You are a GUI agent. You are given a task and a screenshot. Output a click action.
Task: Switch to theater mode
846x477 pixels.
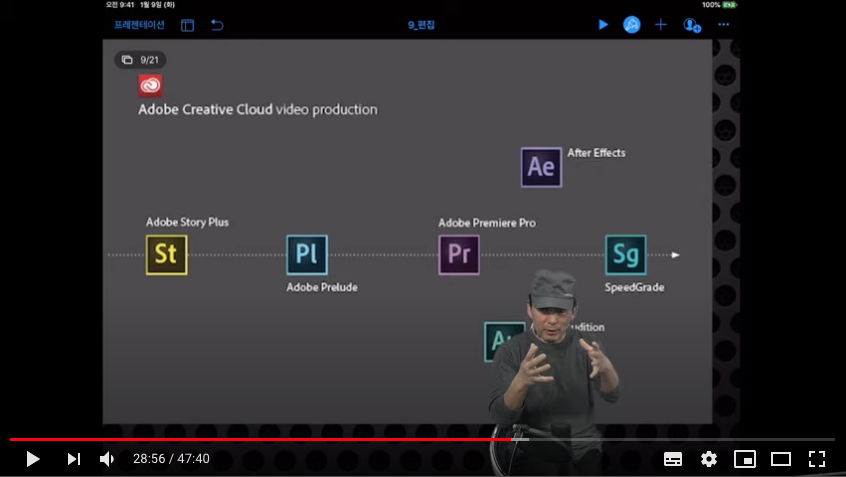(x=780, y=459)
